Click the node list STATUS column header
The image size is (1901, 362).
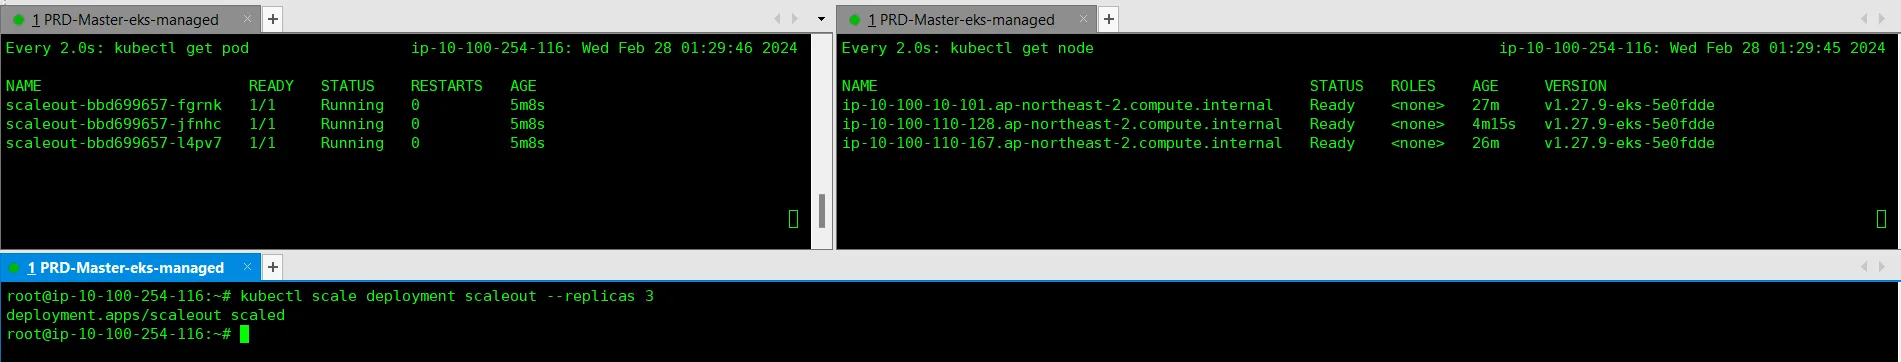point(1336,86)
